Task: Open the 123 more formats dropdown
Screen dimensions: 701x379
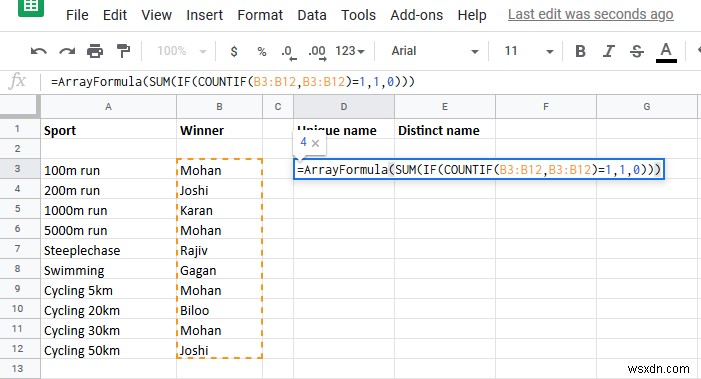Action: [x=350, y=51]
